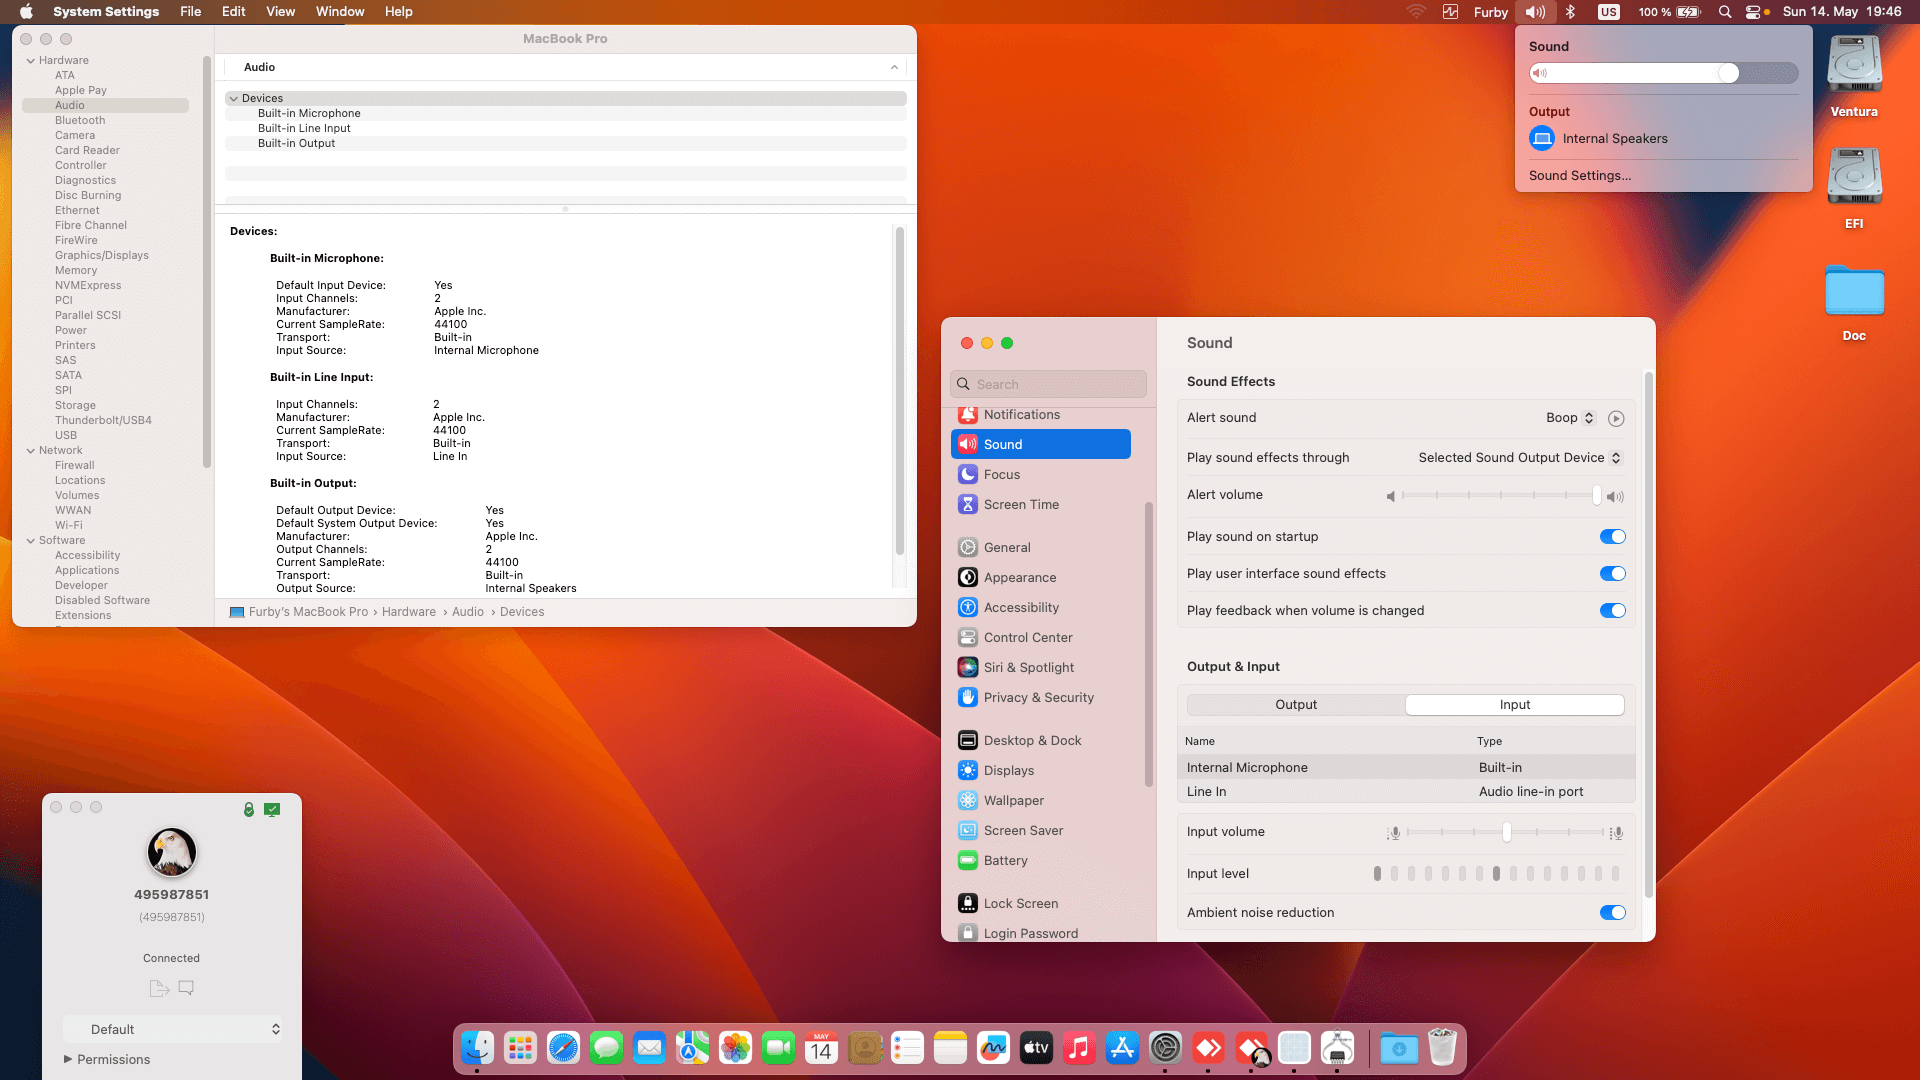This screenshot has height=1080, width=1920.
Task: Click the Internal Speakers output icon
Action: (x=1542, y=139)
